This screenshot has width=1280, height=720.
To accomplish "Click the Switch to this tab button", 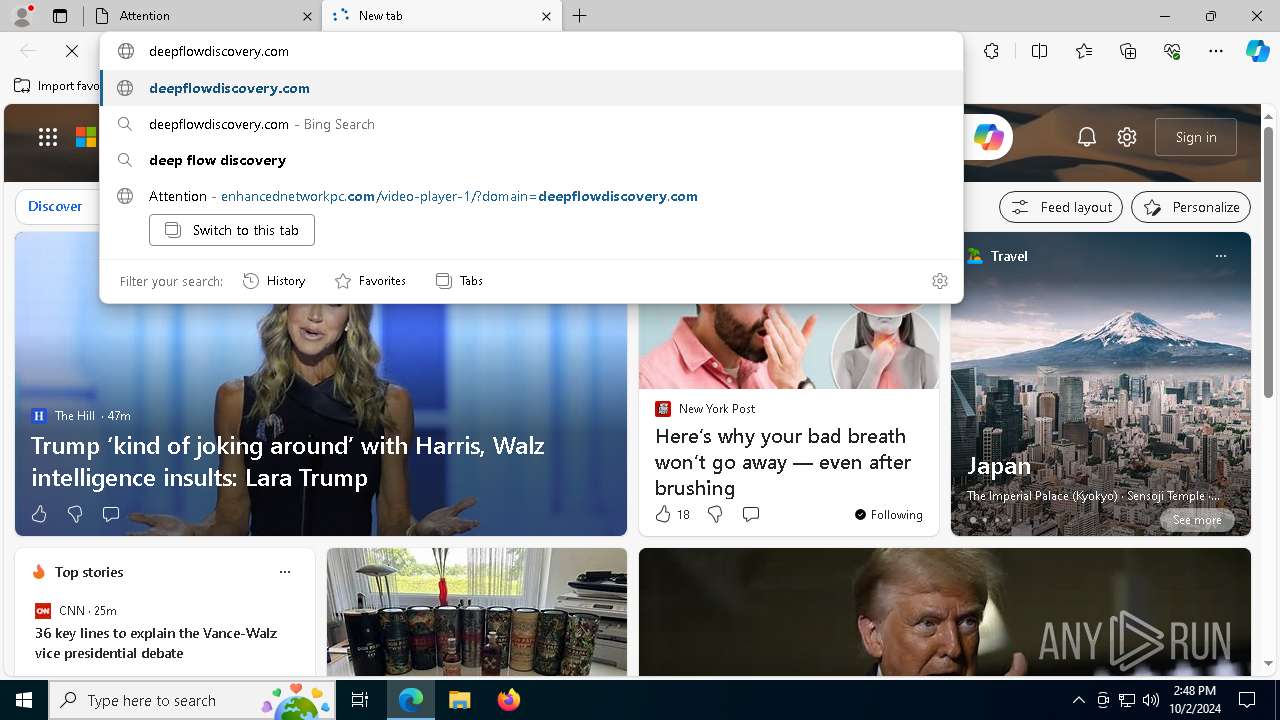I will pos(232,230).
